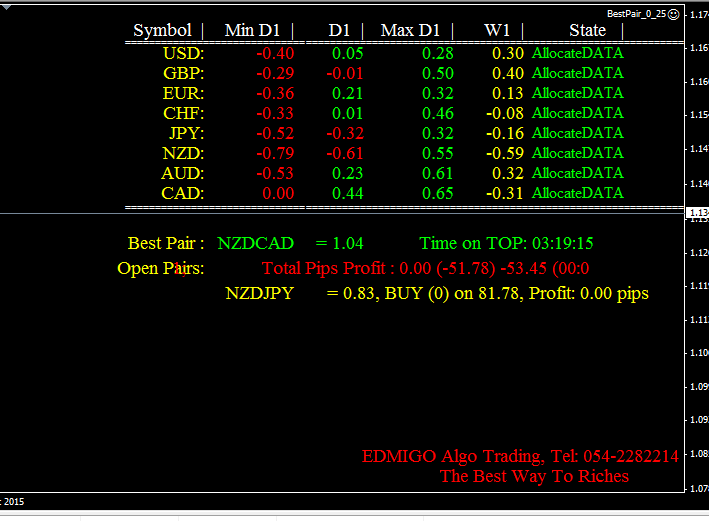Click USD Max D1 value 0.28

pos(438,53)
